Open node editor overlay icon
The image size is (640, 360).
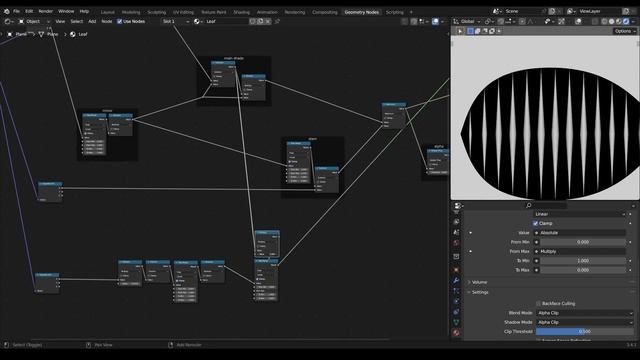pyautogui.click(x=436, y=21)
